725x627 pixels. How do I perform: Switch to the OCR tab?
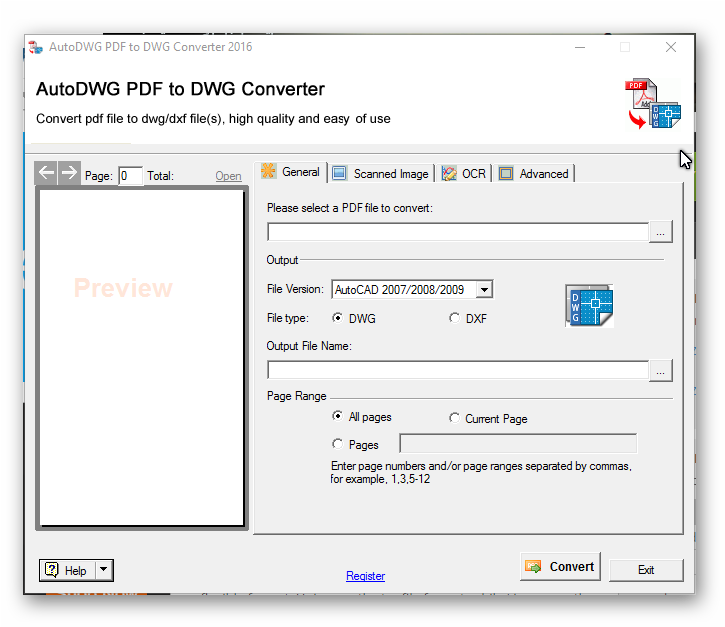464,174
